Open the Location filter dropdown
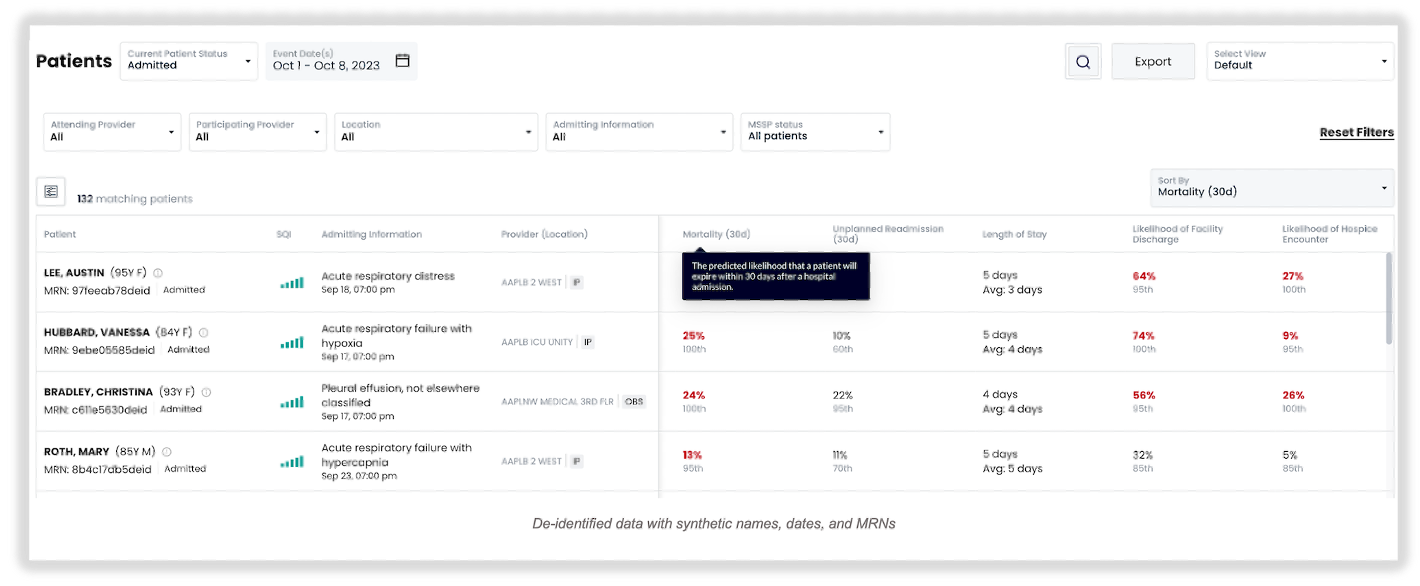This screenshot has width=1420, height=586. [x=436, y=131]
